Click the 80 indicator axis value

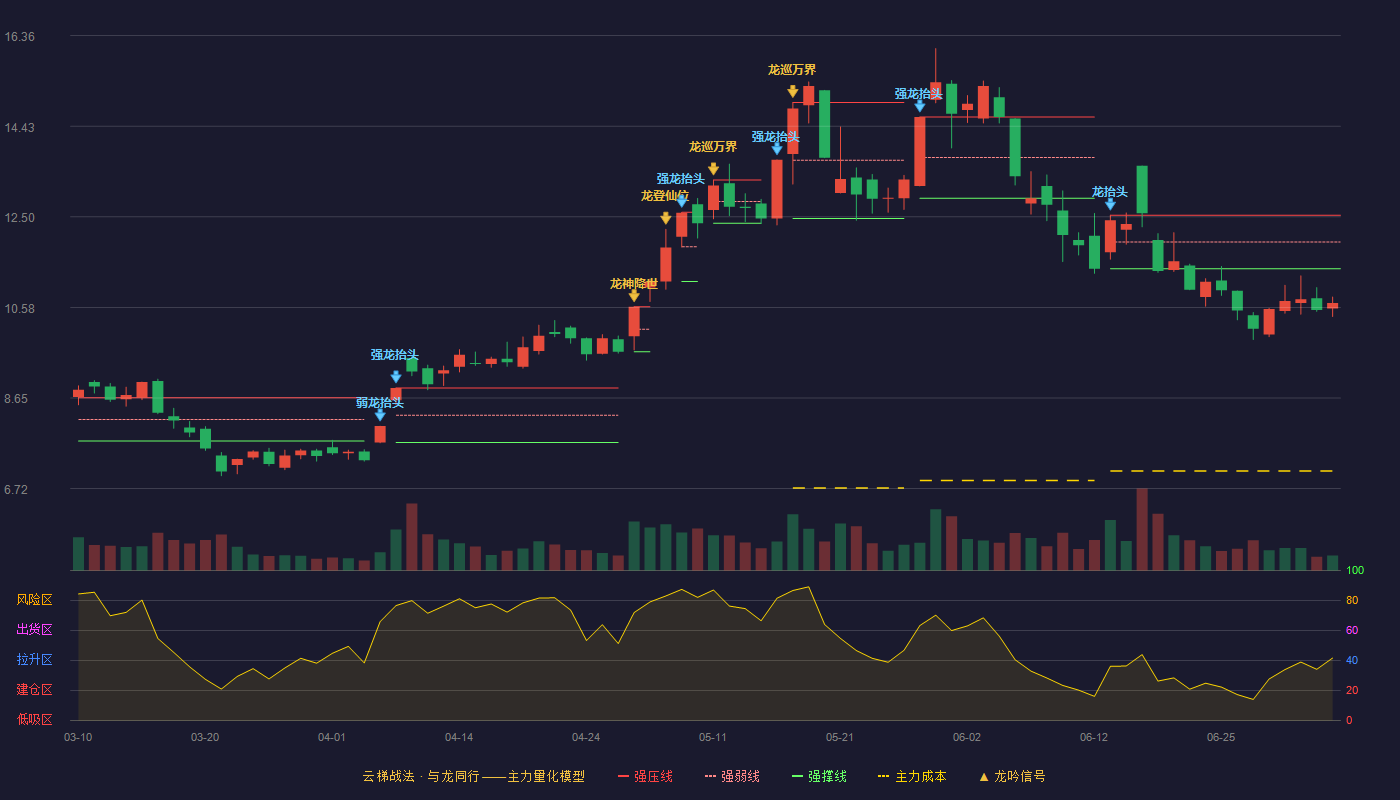tap(1352, 600)
